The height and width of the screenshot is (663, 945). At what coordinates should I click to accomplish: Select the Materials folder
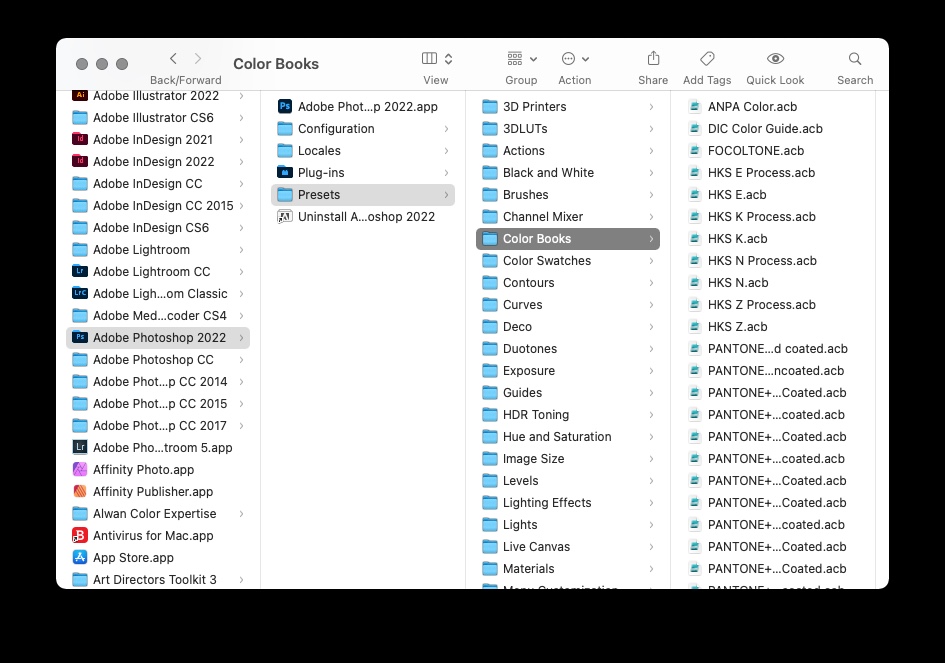568,568
